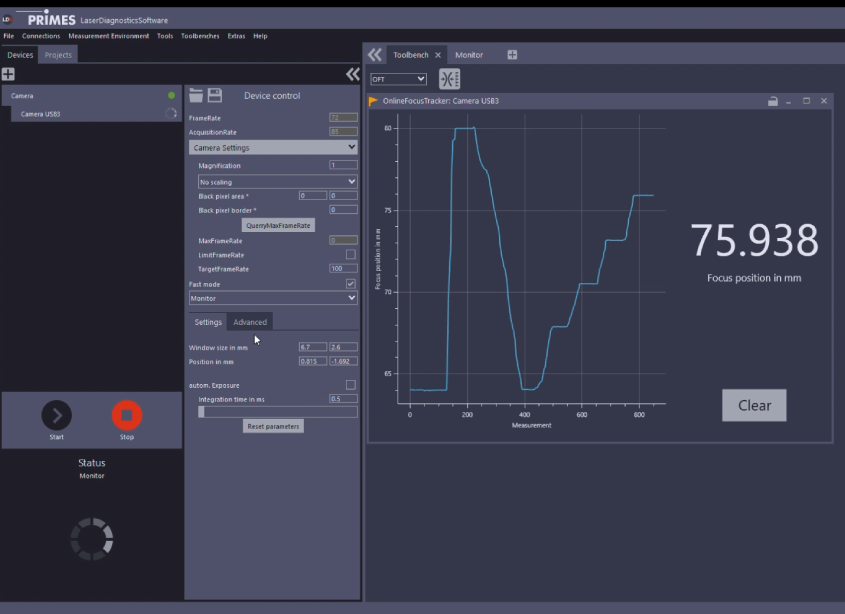The width and height of the screenshot is (845, 614).
Task: Toggle the LimitFrameRate checkbox
Action: tap(351, 254)
